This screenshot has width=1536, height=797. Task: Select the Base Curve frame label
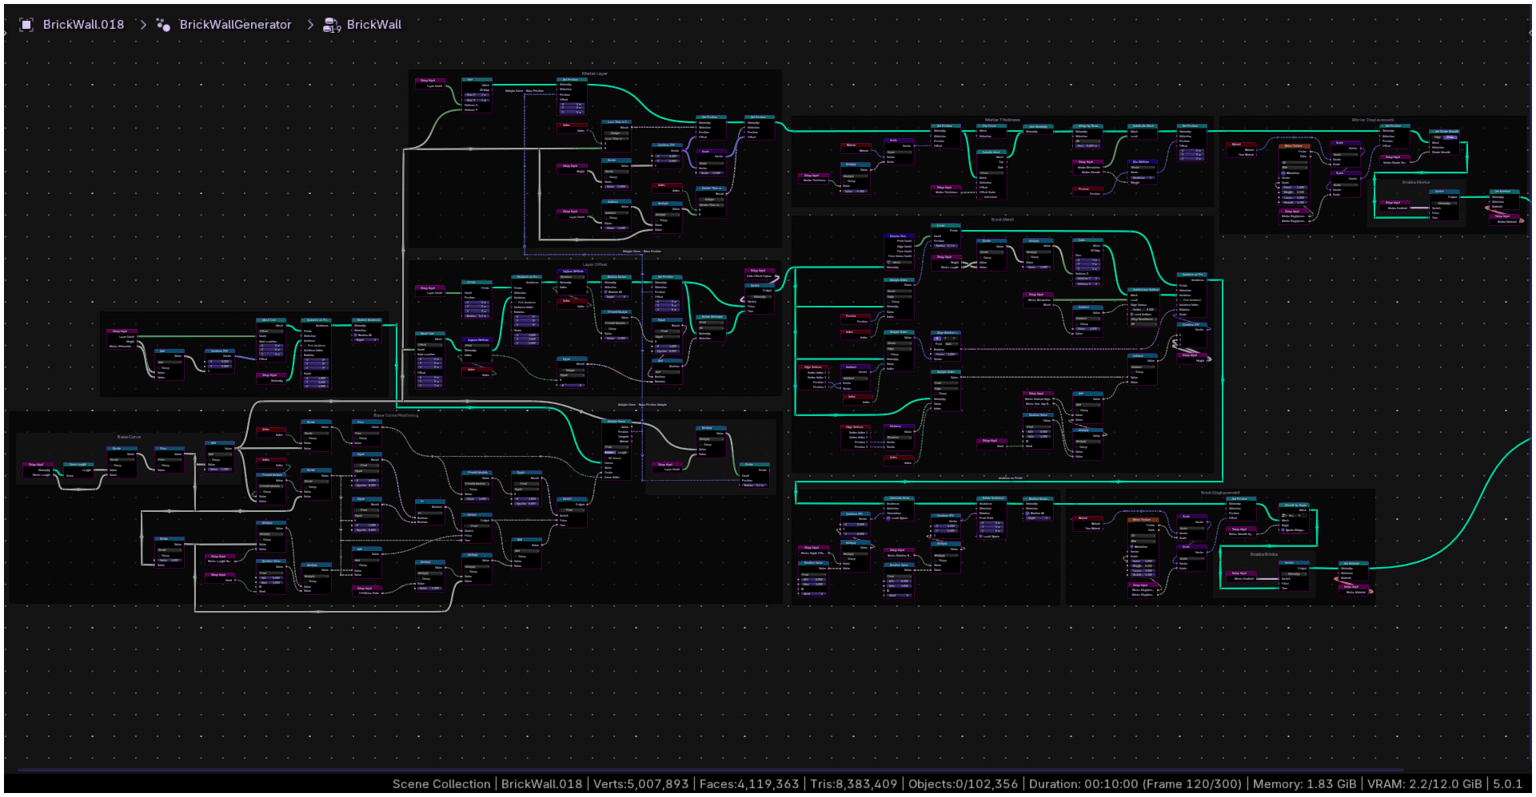coord(129,437)
